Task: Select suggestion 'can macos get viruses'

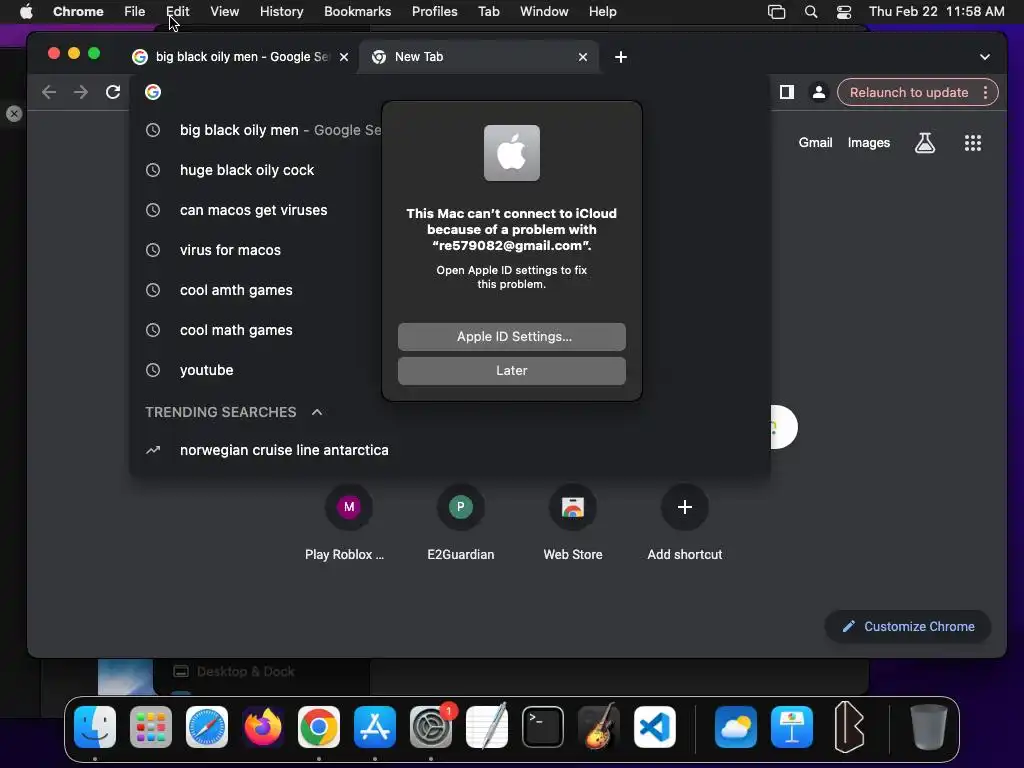Action: coord(451,210)
